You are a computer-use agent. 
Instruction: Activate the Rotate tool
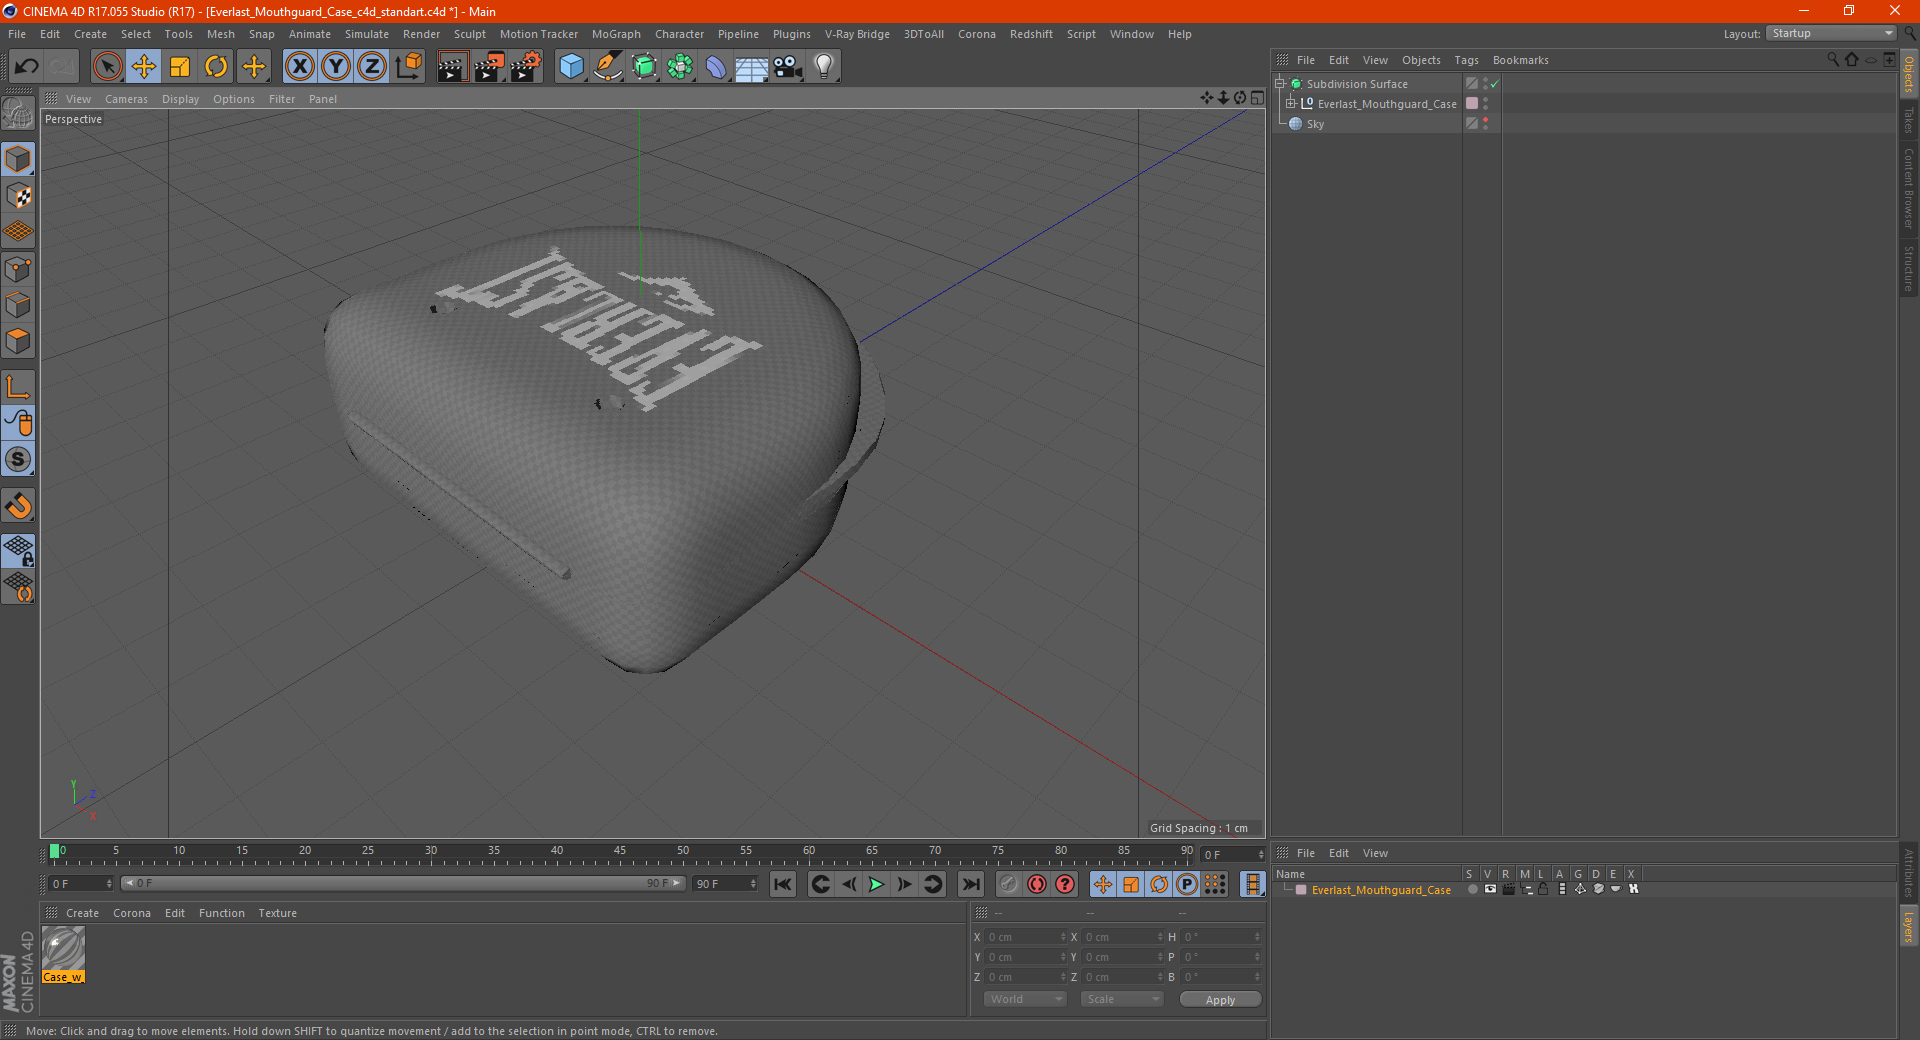point(216,67)
